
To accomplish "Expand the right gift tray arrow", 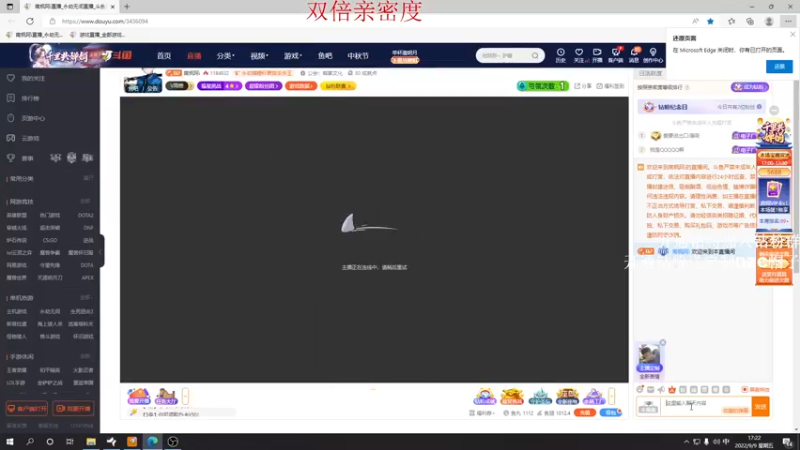I will [611, 396].
